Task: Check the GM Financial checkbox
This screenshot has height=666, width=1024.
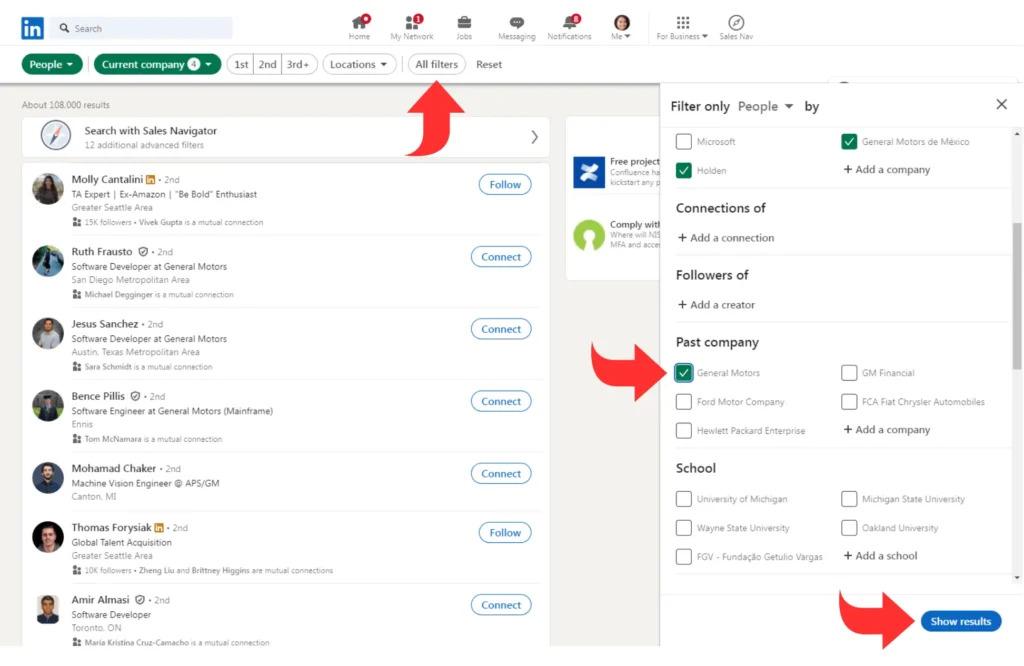Action: pyautogui.click(x=848, y=373)
